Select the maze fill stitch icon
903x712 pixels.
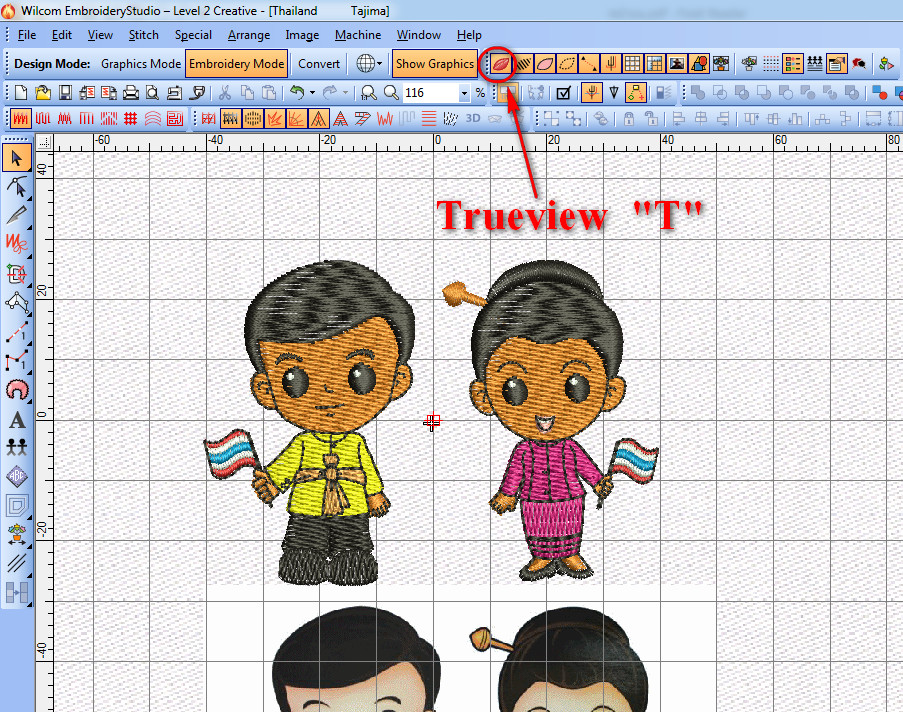point(174,119)
